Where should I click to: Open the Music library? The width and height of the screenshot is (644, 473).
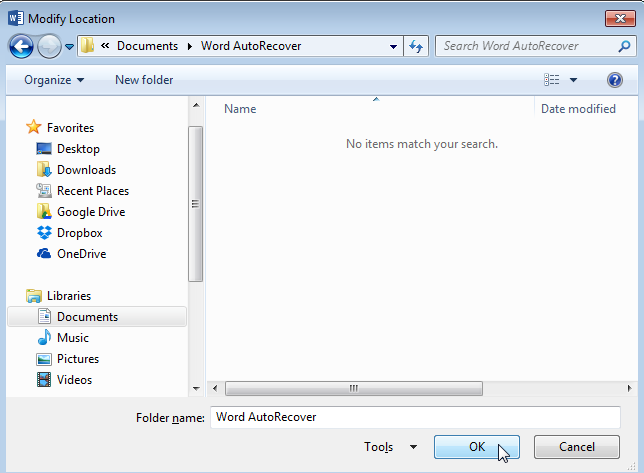[x=72, y=338]
